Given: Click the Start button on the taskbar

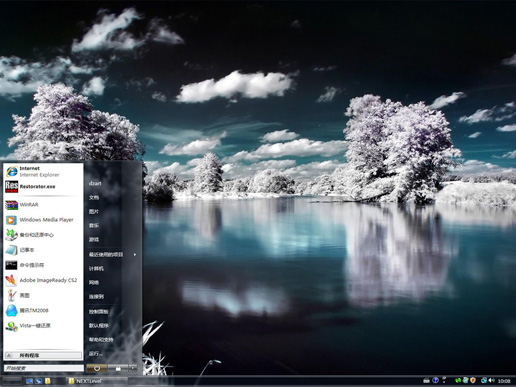Looking at the screenshot, I should (x=12, y=381).
